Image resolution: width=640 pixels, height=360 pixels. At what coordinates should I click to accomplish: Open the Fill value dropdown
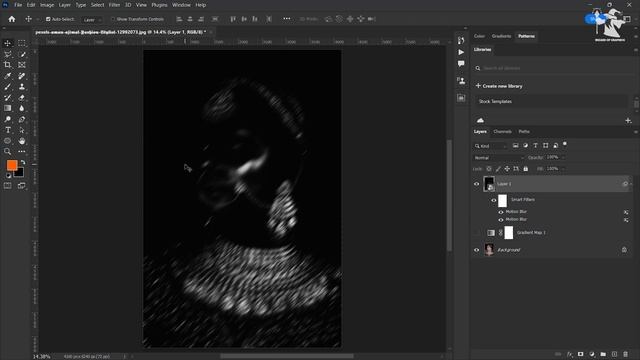click(563, 169)
